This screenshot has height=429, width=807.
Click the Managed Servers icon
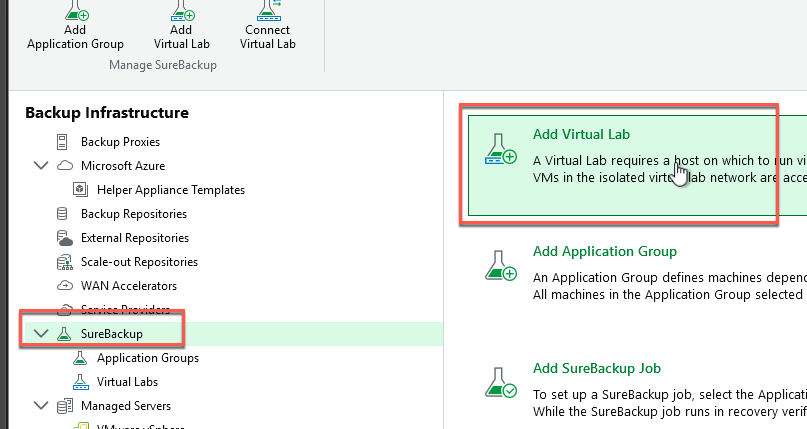click(x=65, y=406)
